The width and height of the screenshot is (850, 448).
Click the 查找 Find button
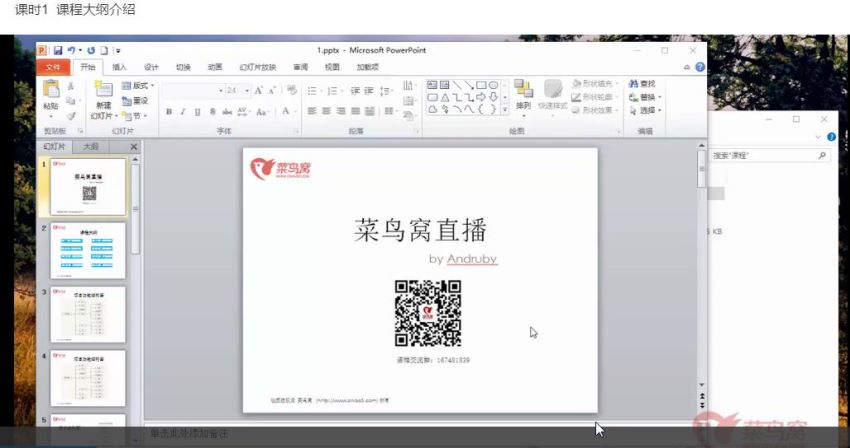tap(642, 84)
